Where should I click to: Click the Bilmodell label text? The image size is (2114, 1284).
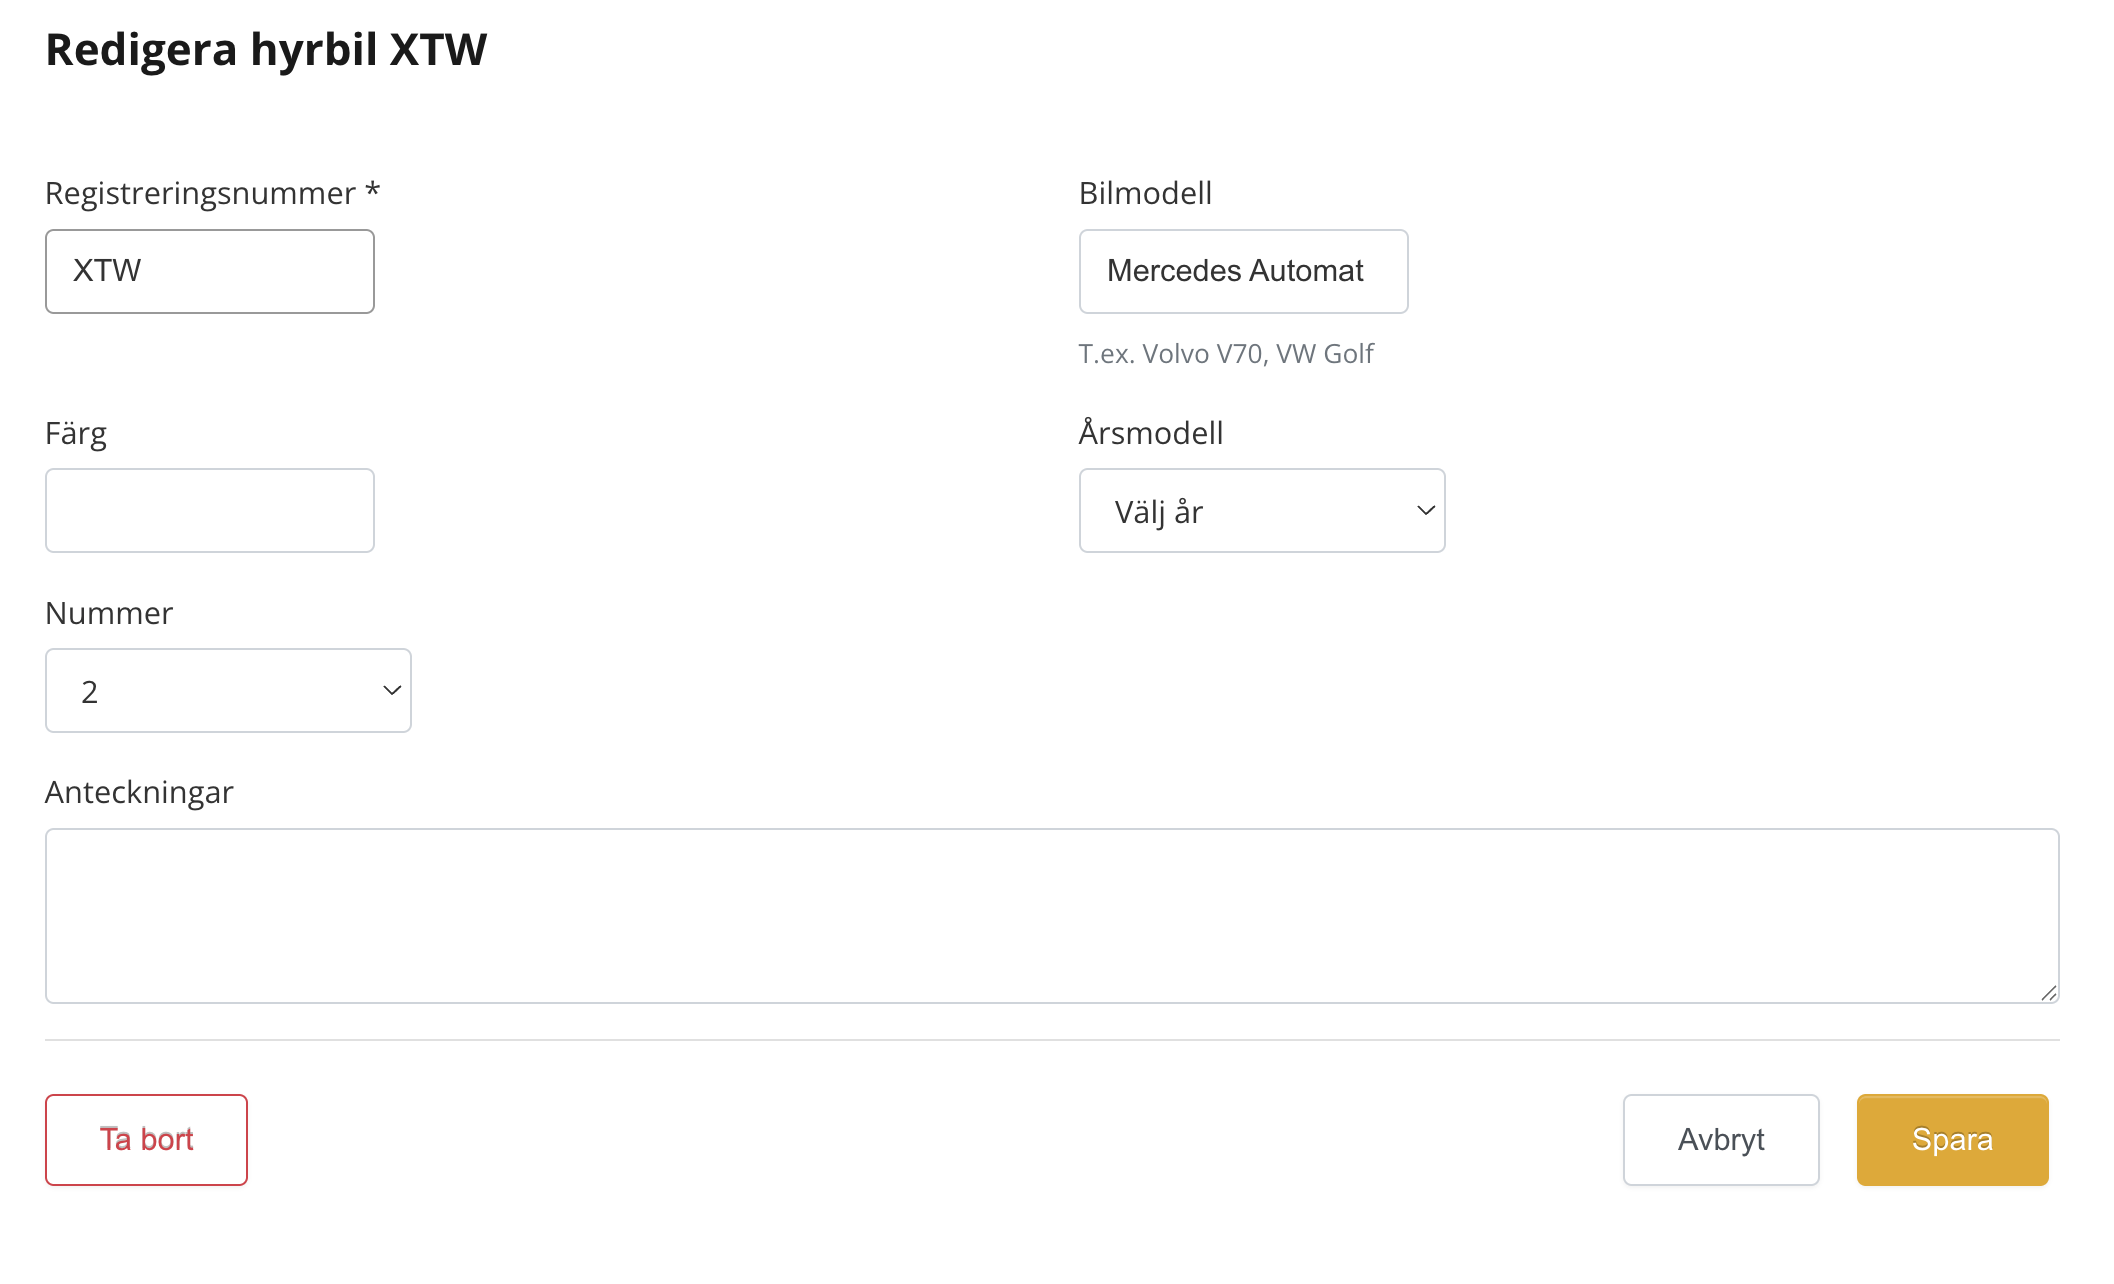1145,193
